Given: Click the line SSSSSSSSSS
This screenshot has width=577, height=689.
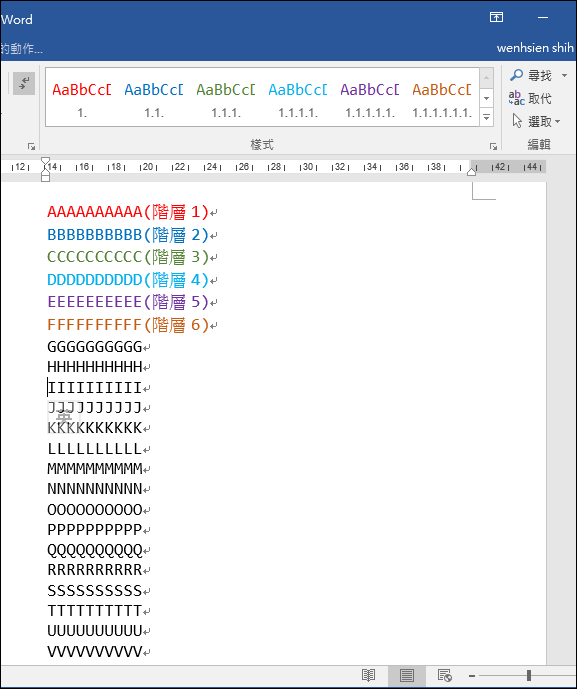Looking at the screenshot, I should pyautogui.click(x=95, y=591).
